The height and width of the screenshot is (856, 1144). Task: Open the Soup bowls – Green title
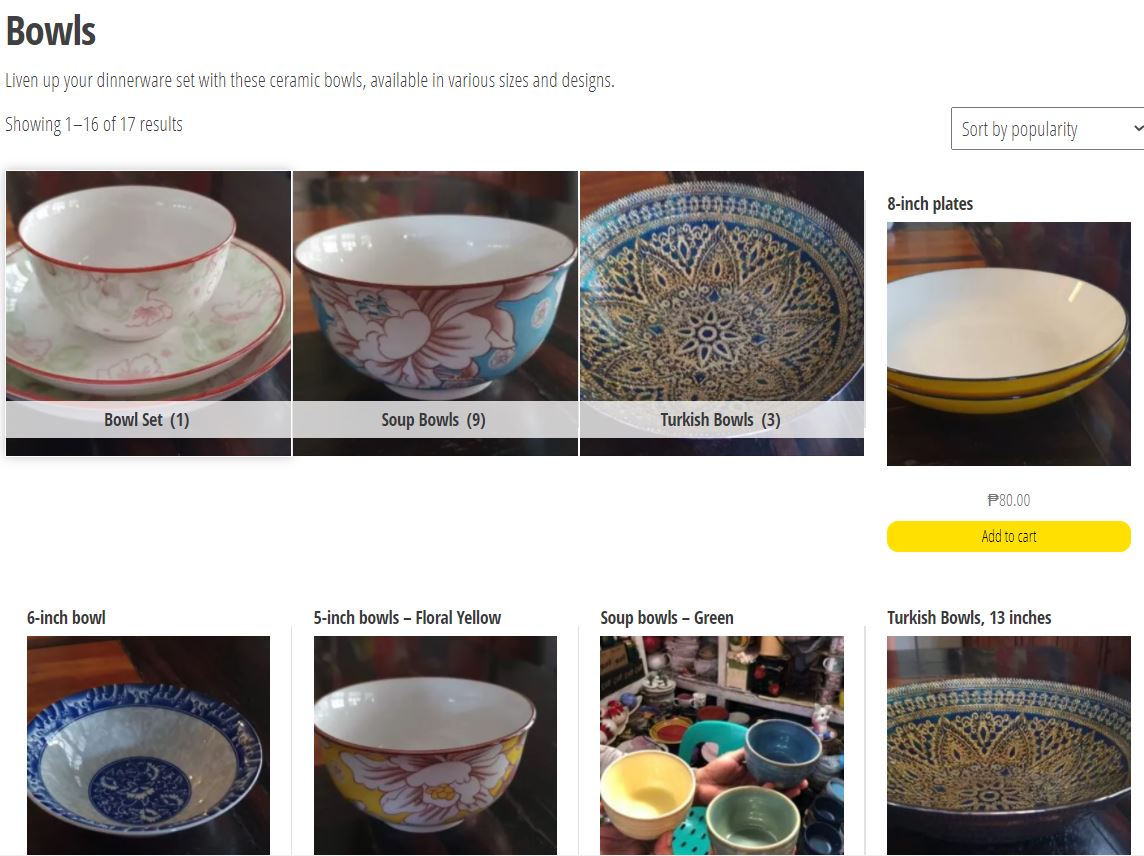[667, 618]
